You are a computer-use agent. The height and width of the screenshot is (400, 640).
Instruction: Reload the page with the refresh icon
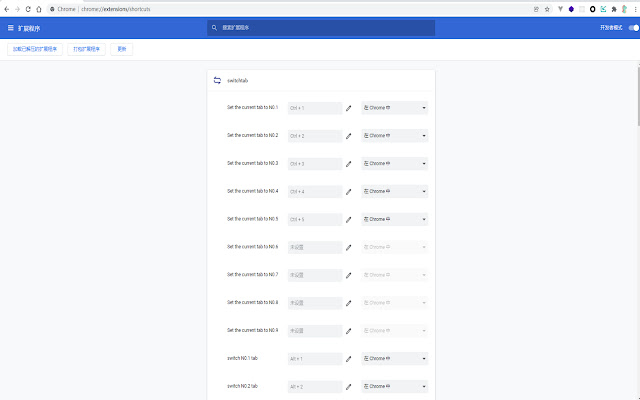(28, 9)
